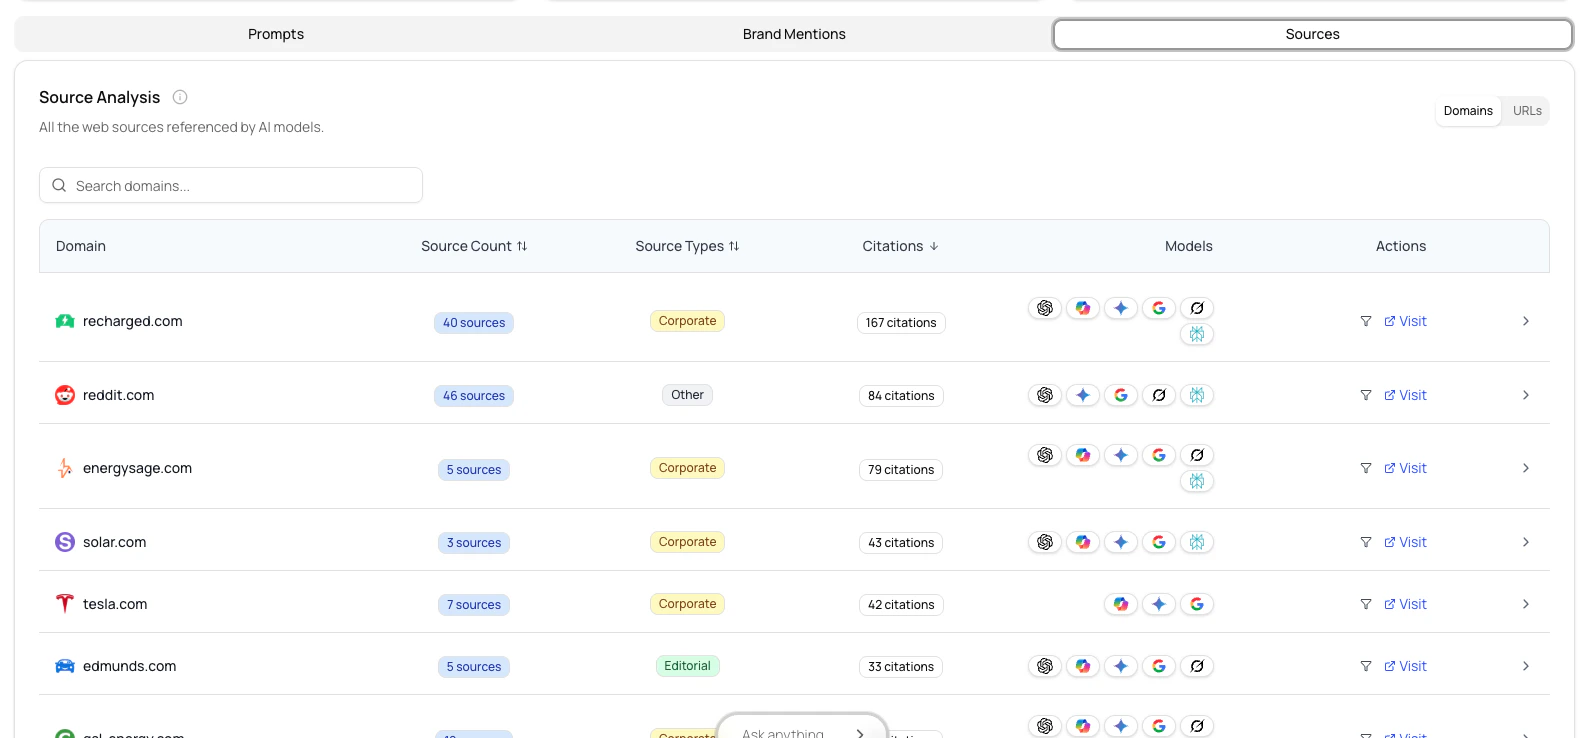Open the Prompts tab
1591x738 pixels.
pos(276,34)
